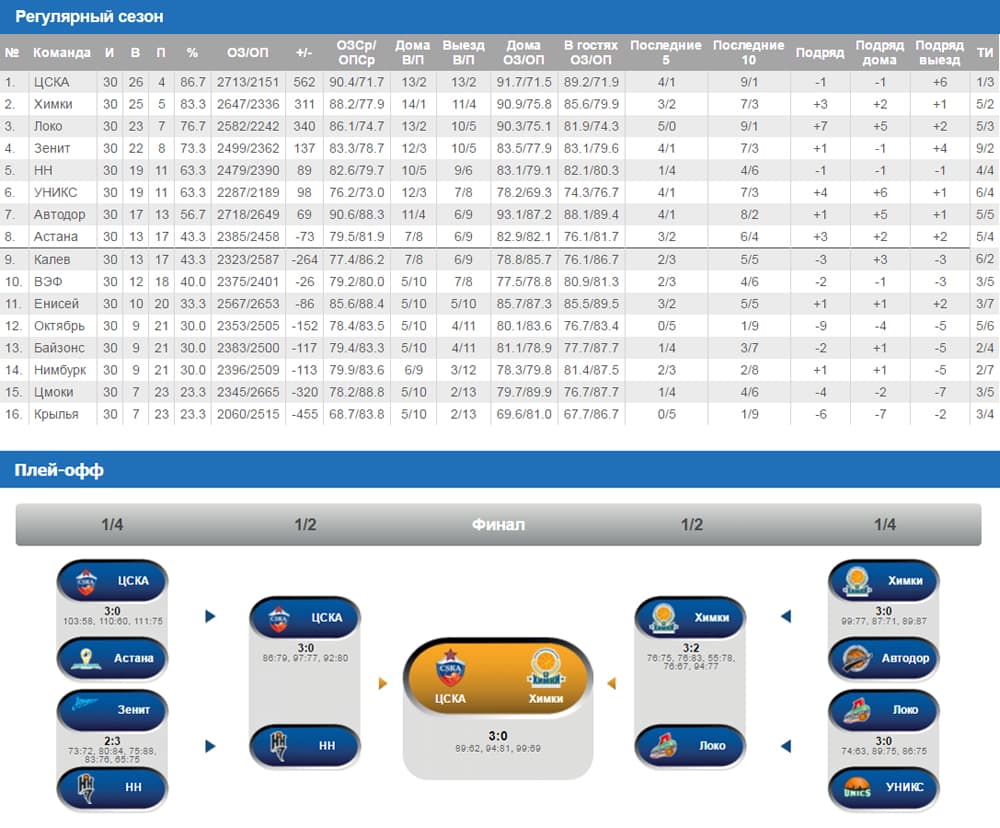Viewport: 1000px width, 828px height.
Task: Click the Khimki logo in the final matchup
Action: pyautogui.click(x=545, y=669)
